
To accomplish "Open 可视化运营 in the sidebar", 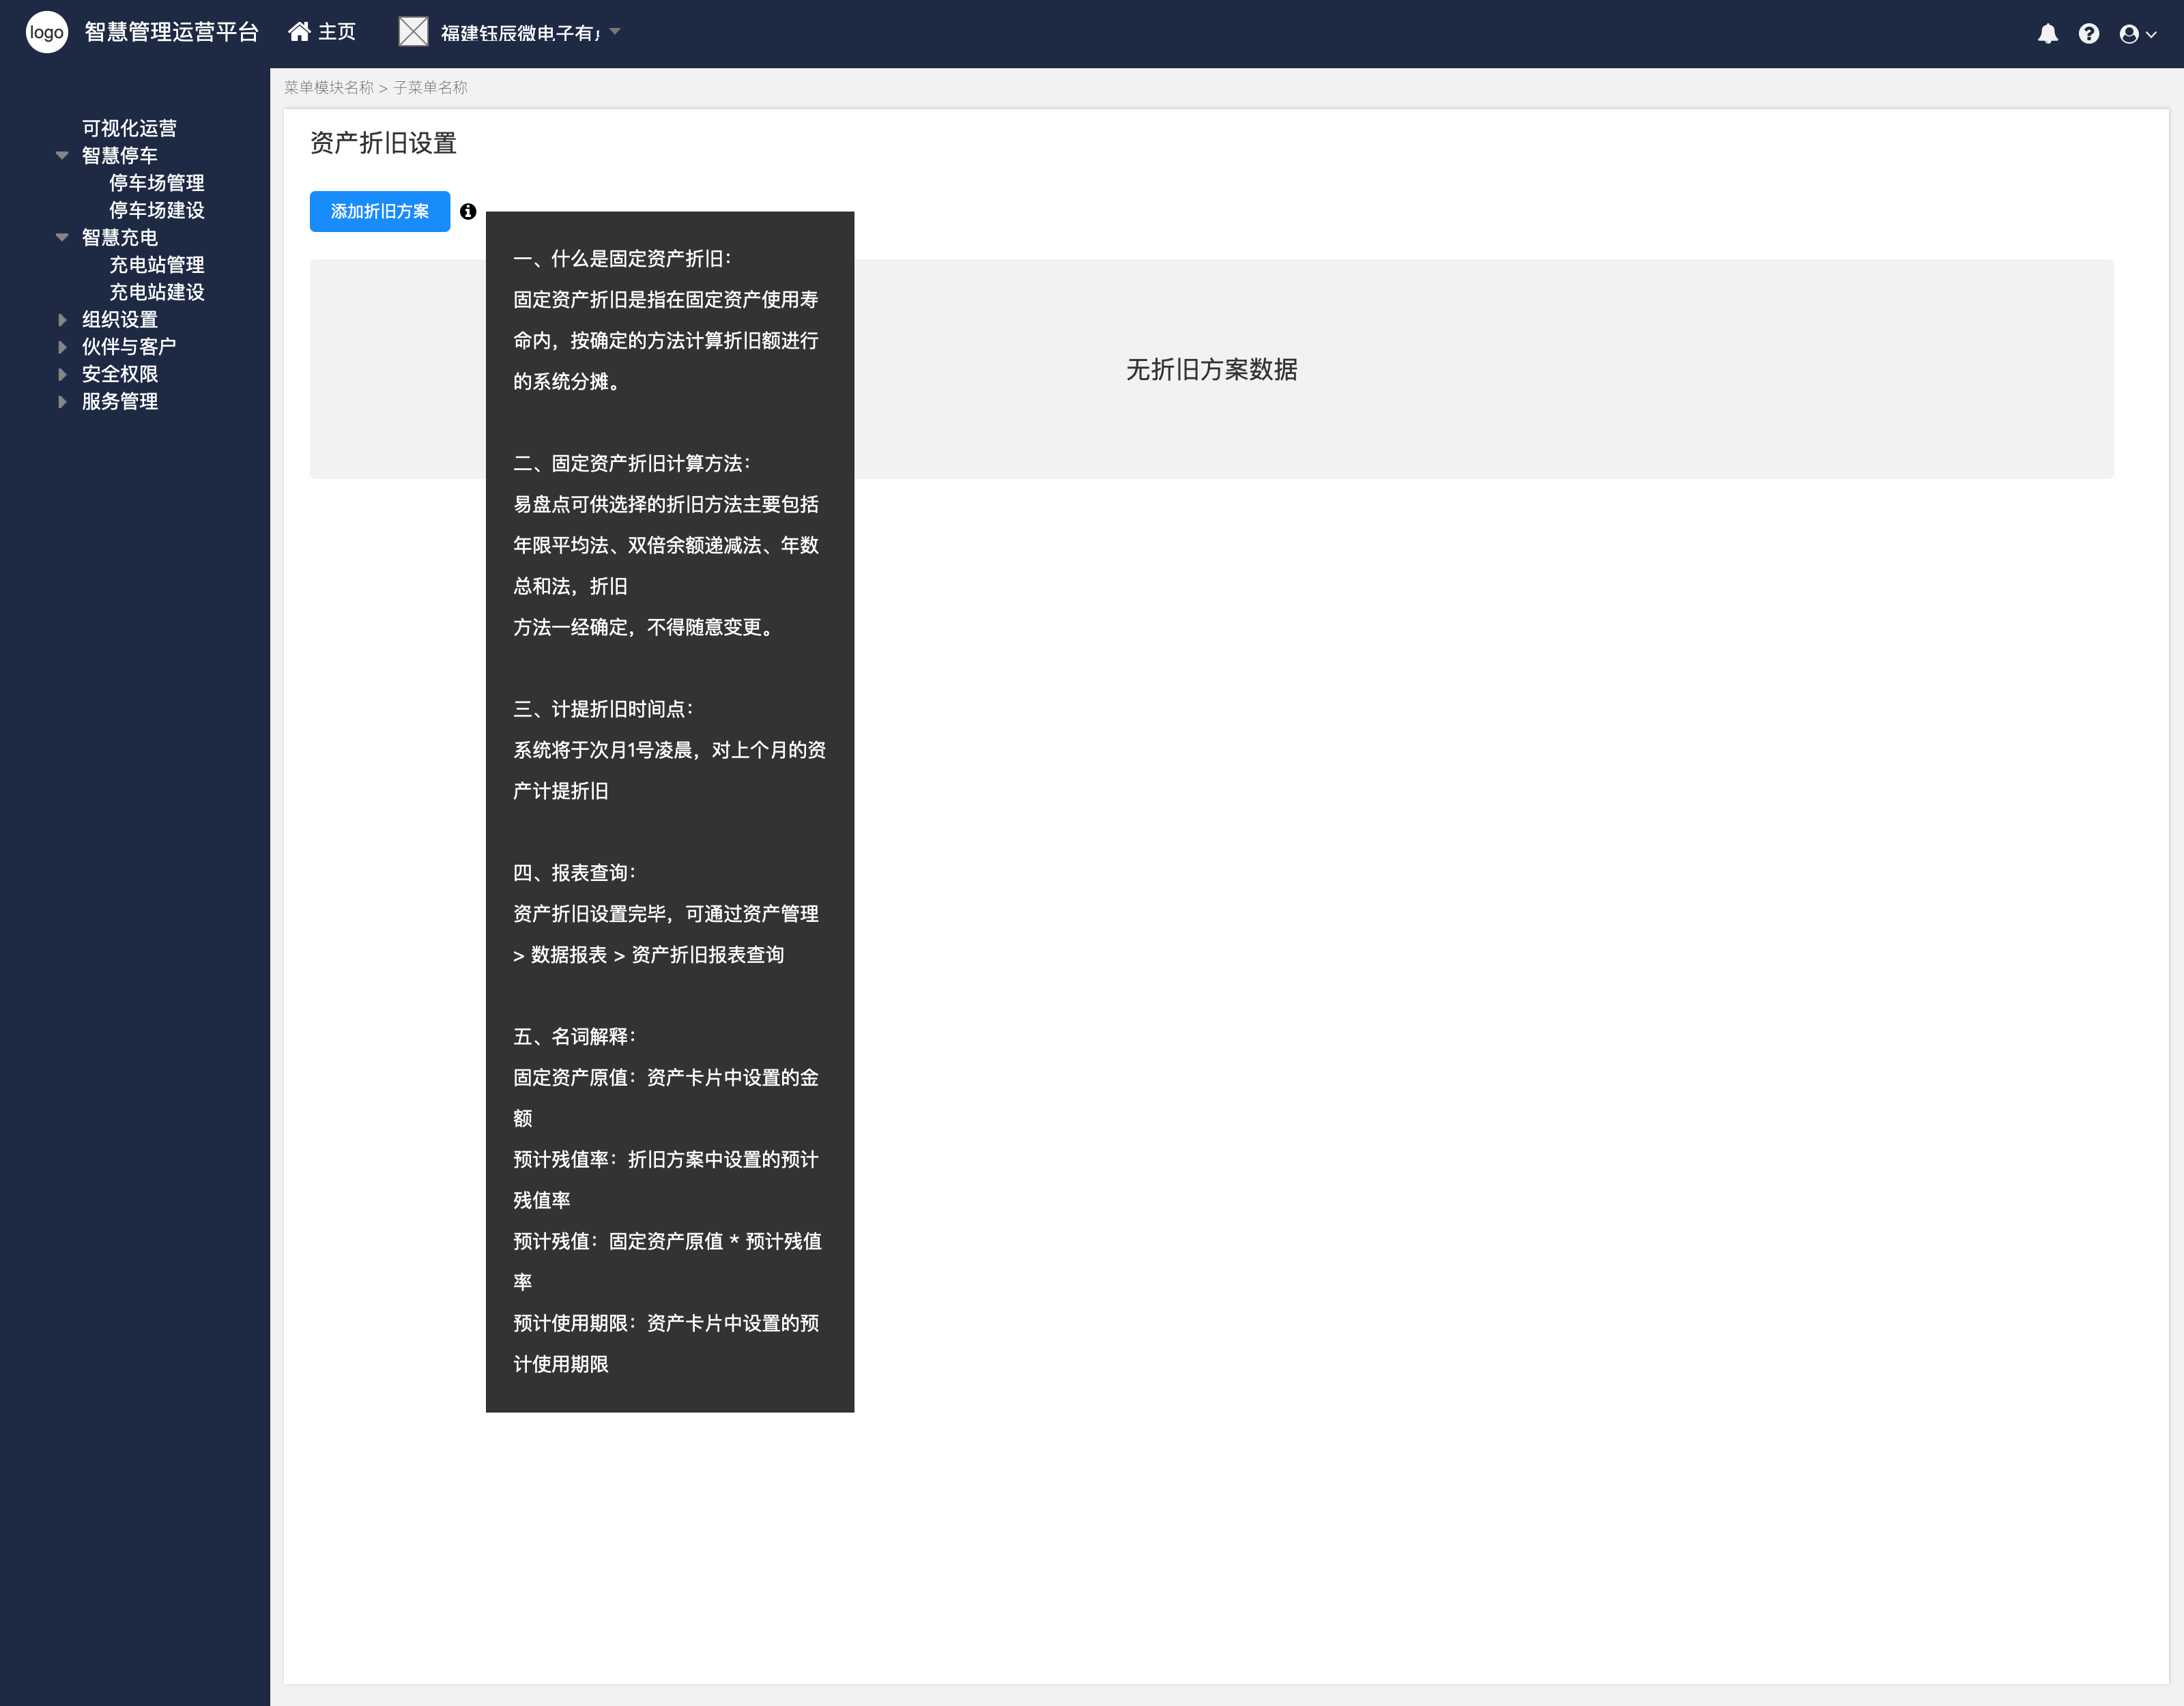I will pyautogui.click(x=129, y=128).
